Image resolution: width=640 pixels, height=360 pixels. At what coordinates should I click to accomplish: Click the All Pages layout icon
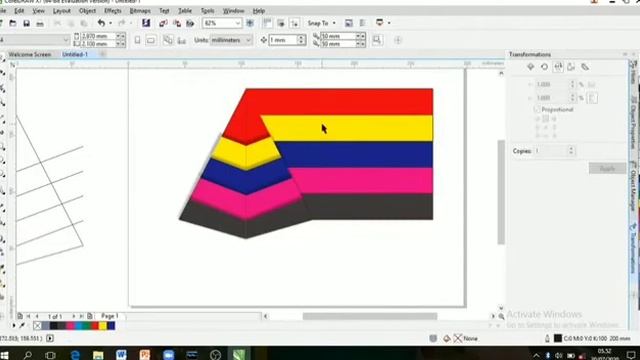168,40
